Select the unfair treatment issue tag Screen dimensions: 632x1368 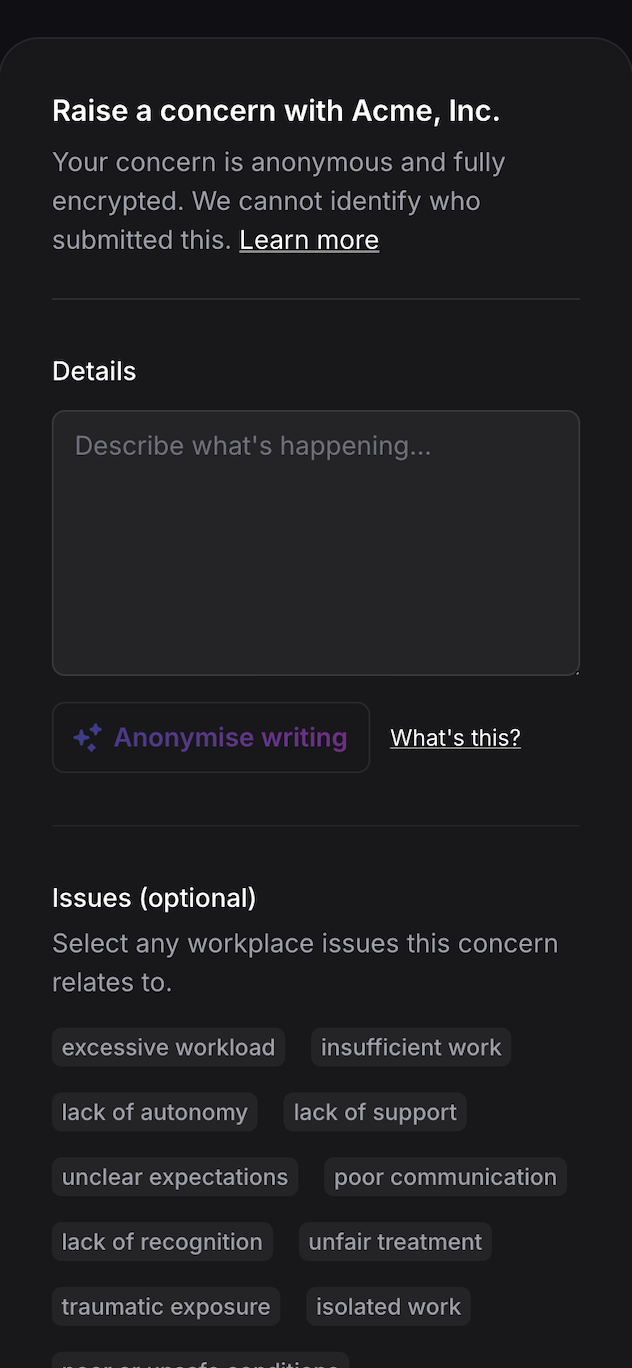[395, 1242]
